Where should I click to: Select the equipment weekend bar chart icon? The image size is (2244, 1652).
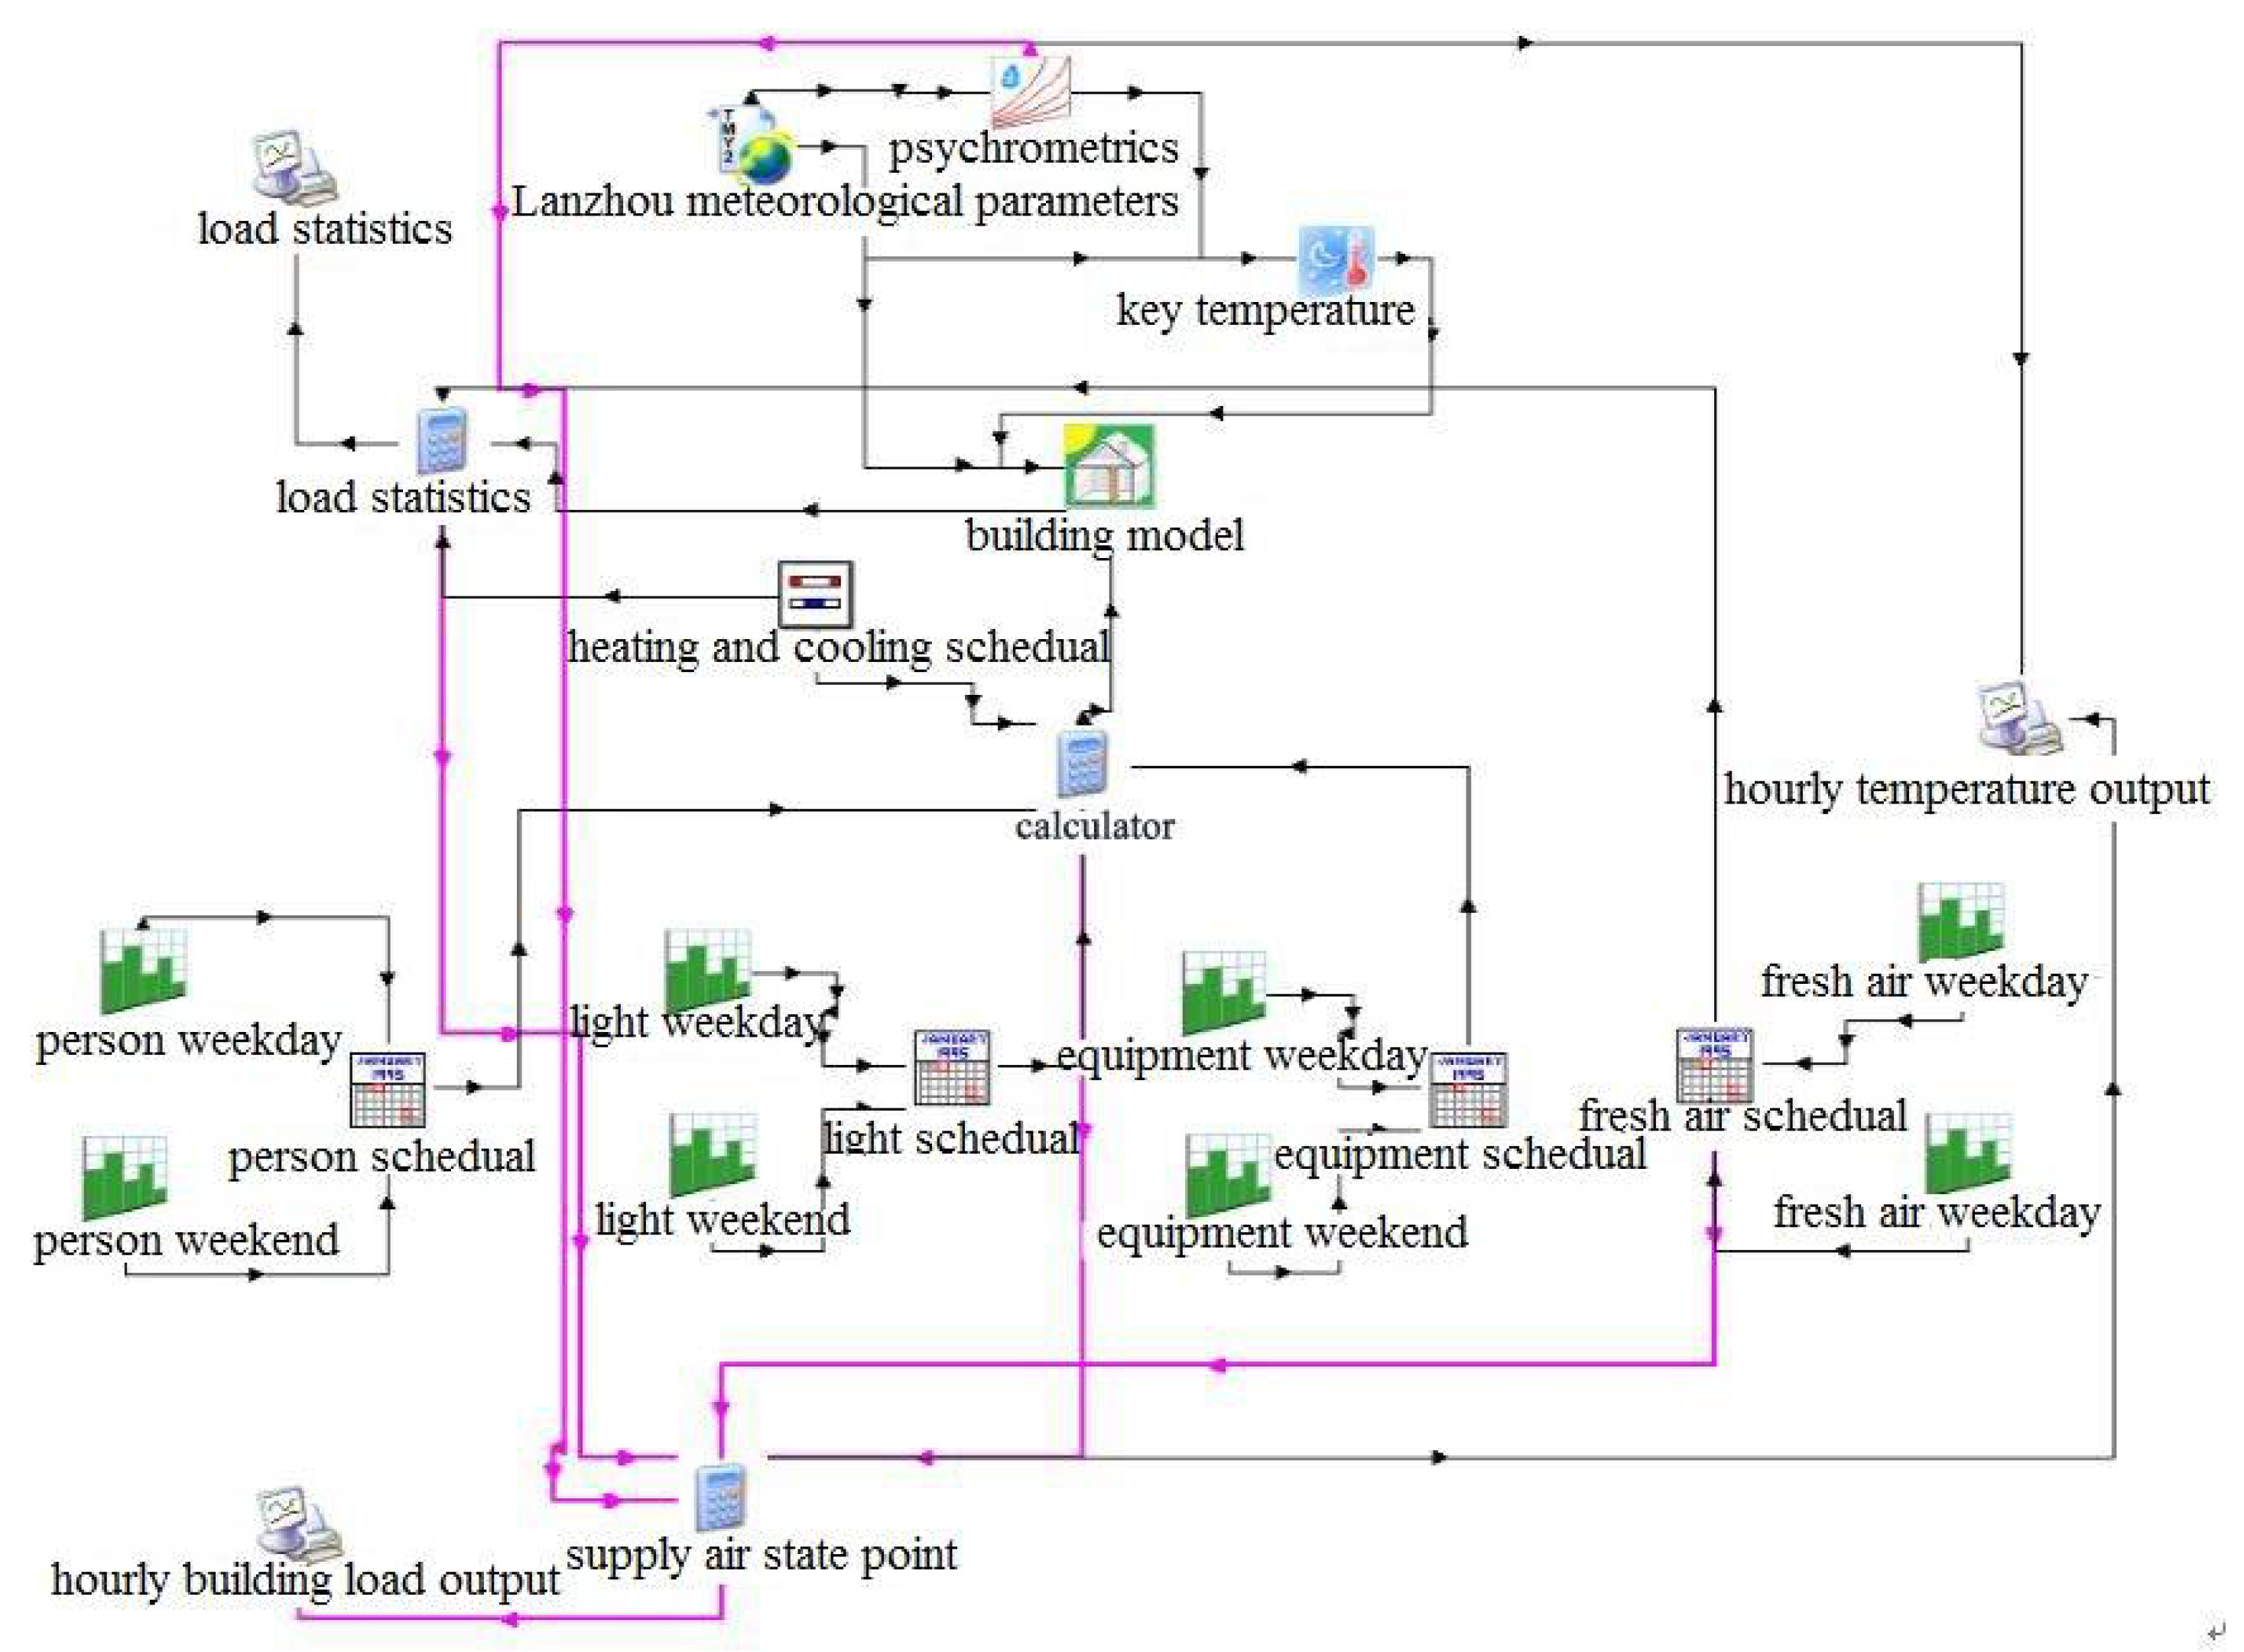pyautogui.click(x=1227, y=1175)
